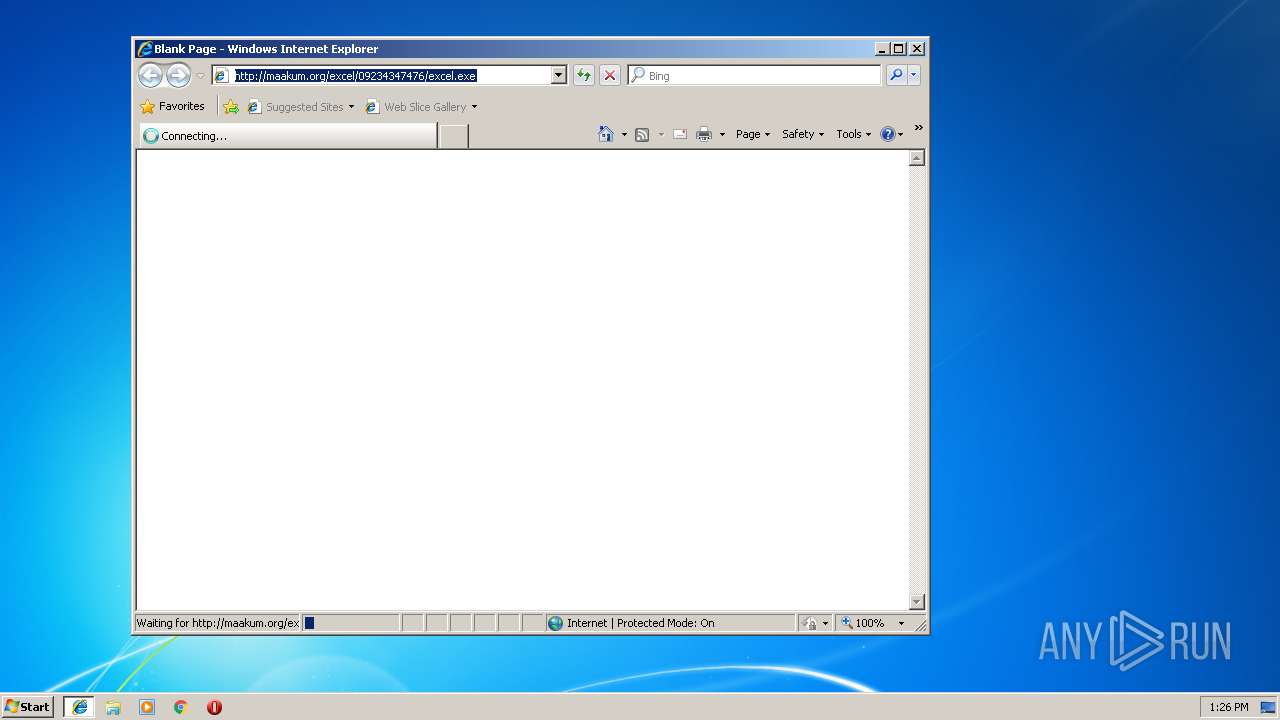Maximize the Internet Explorer window
Screen dimensions: 1280x720
click(x=899, y=48)
